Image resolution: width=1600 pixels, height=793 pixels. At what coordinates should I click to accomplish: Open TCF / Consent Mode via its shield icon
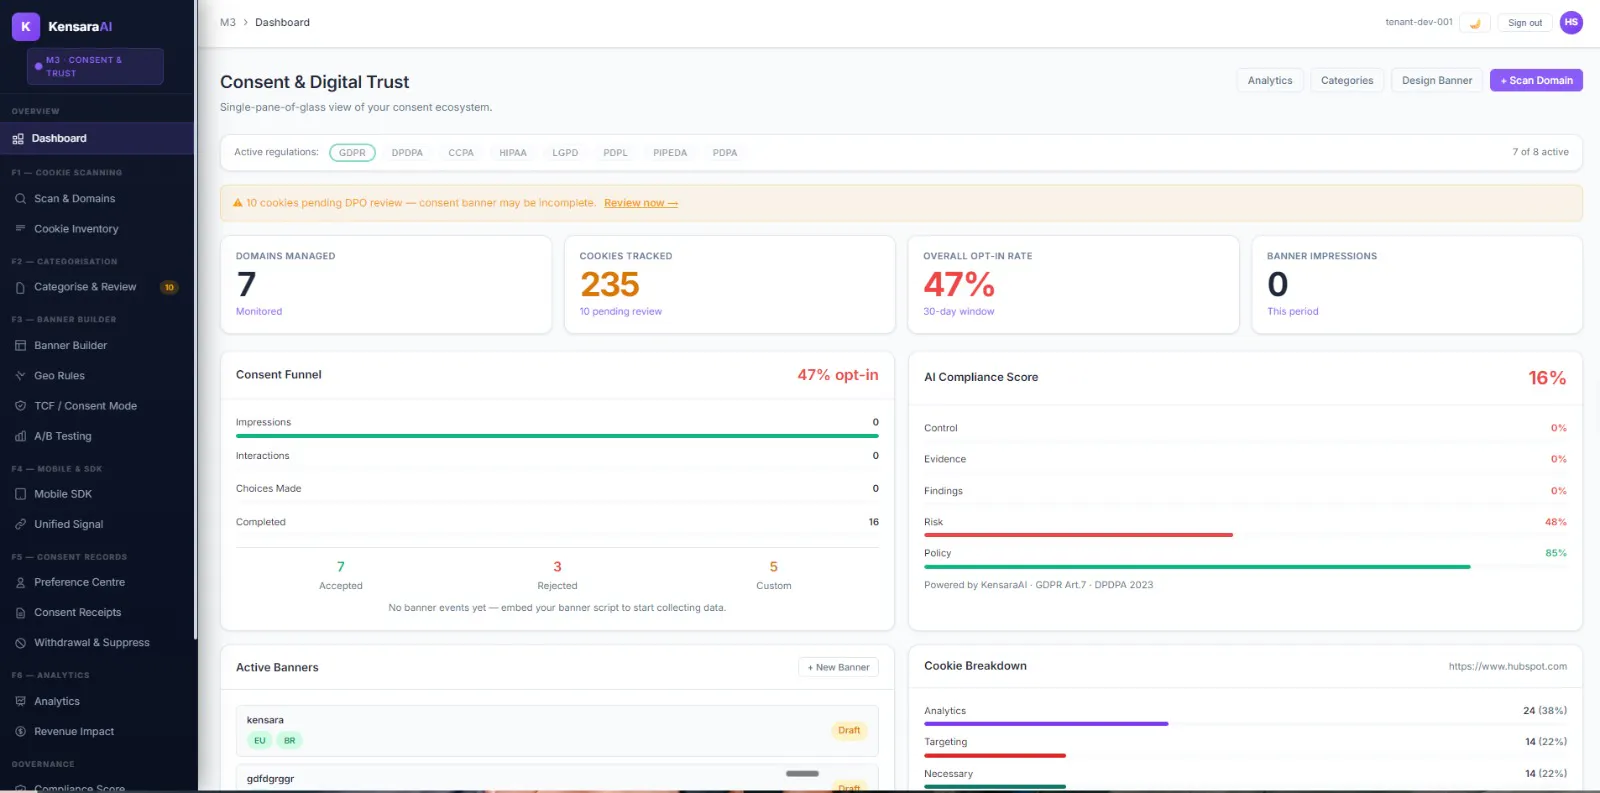pos(20,406)
